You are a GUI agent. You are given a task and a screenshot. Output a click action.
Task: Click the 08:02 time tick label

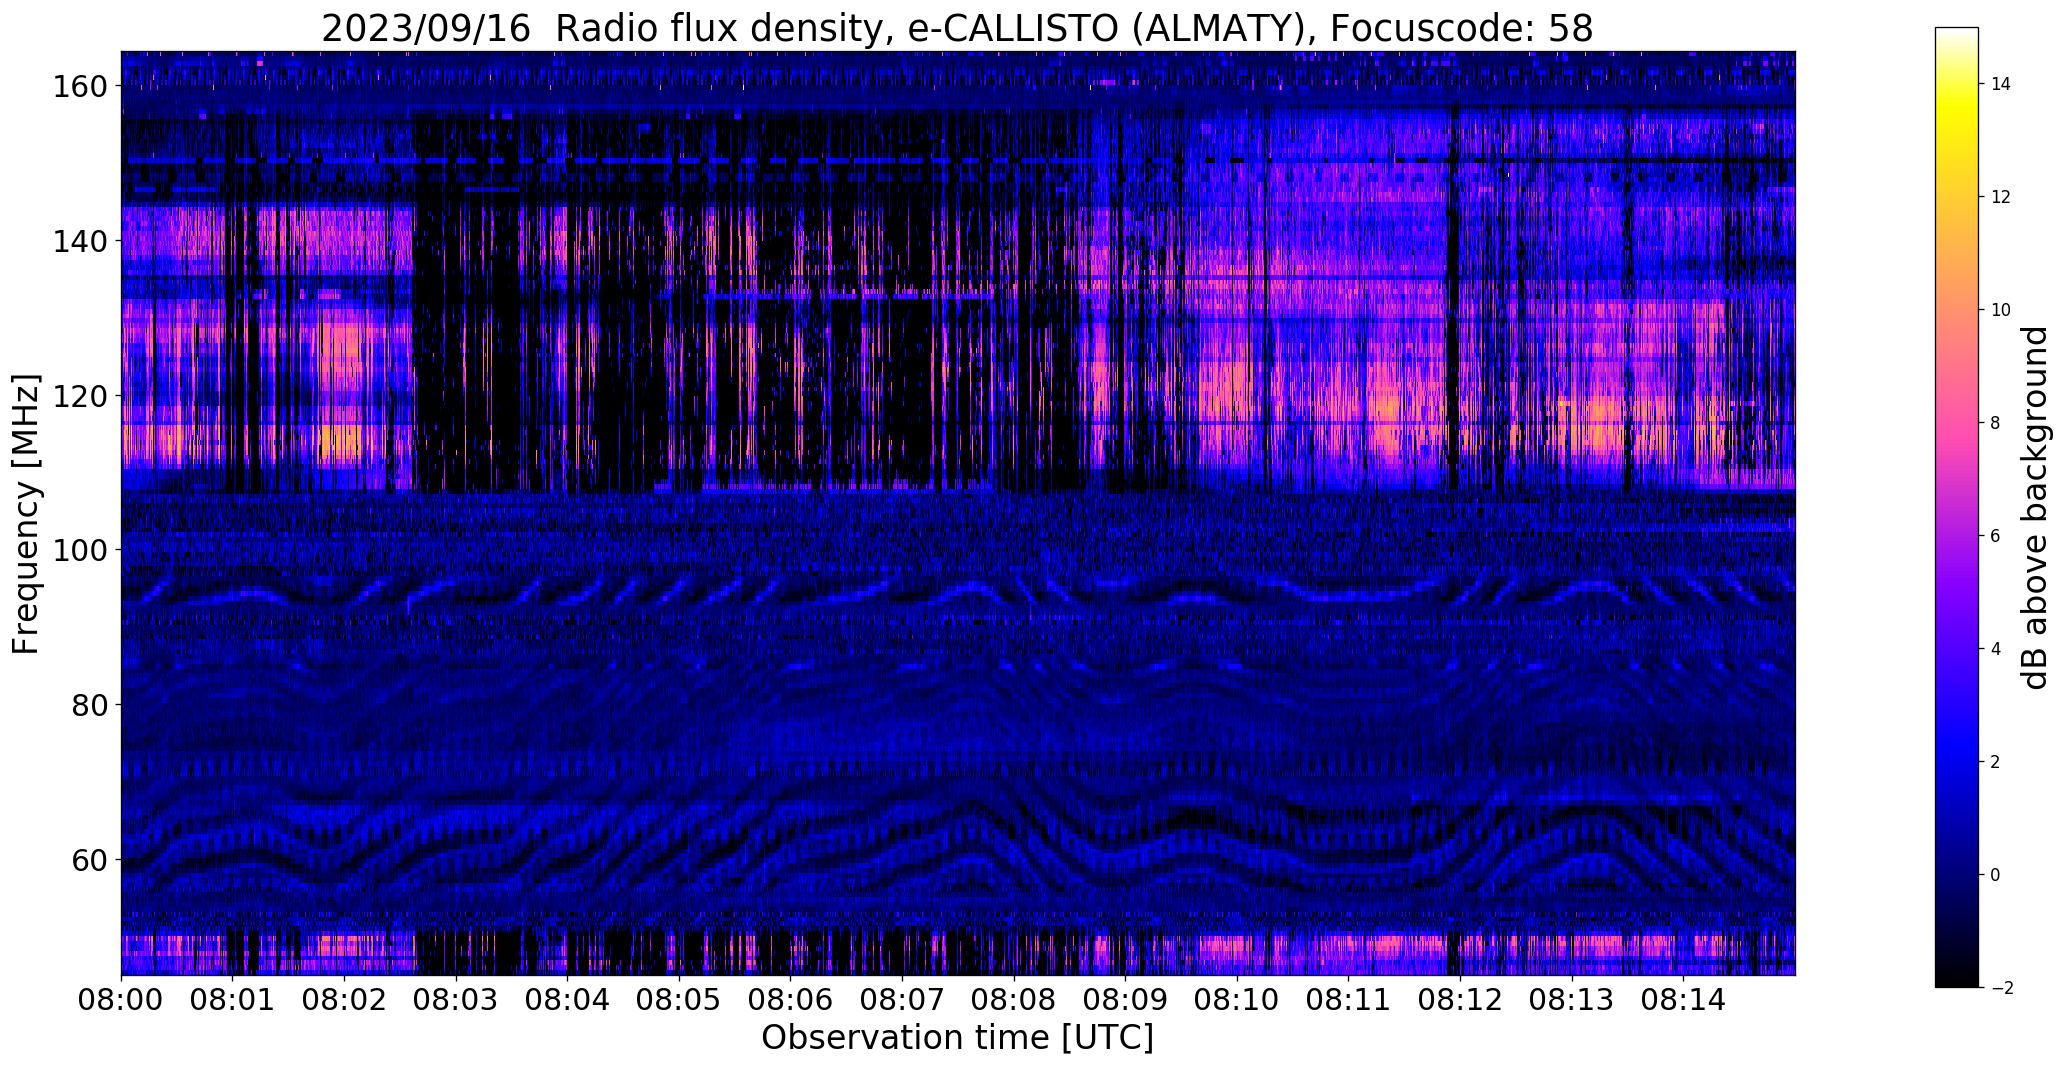344,1000
